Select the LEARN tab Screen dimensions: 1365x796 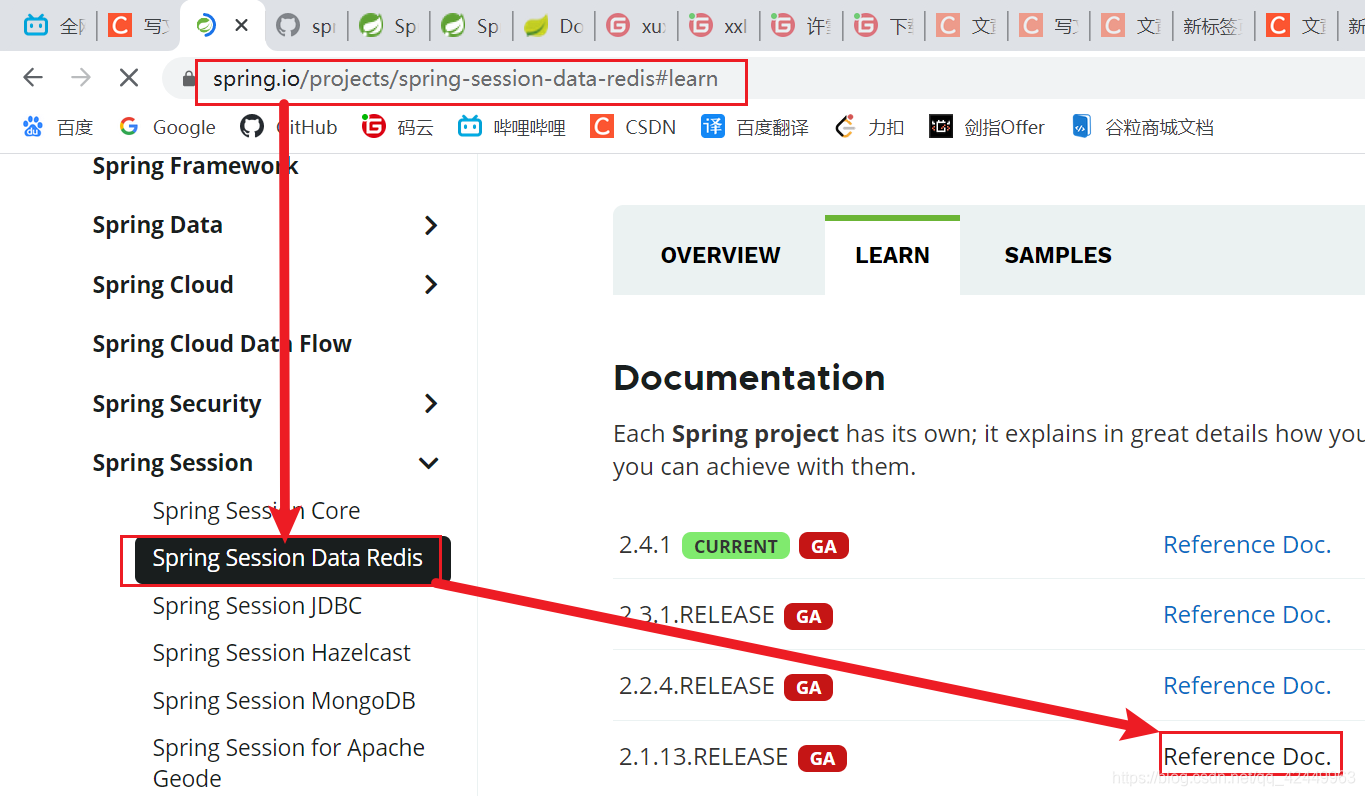(892, 255)
